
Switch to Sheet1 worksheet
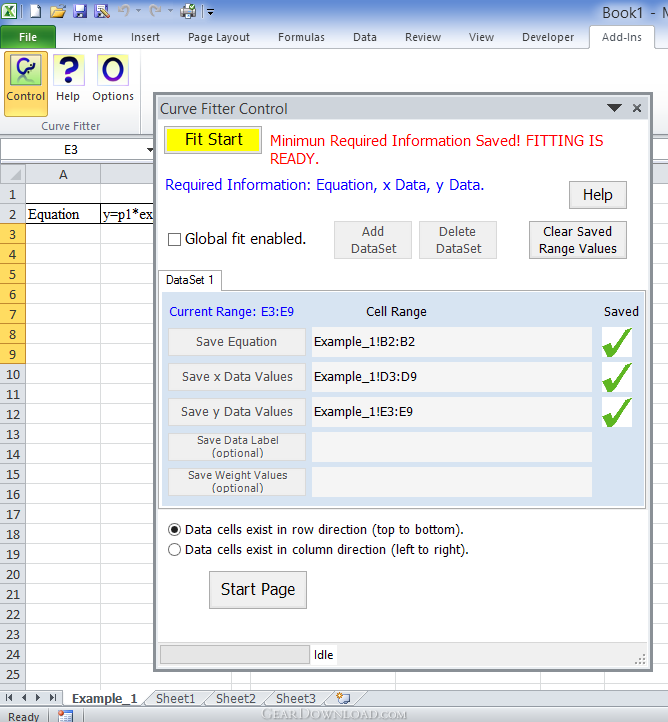175,698
